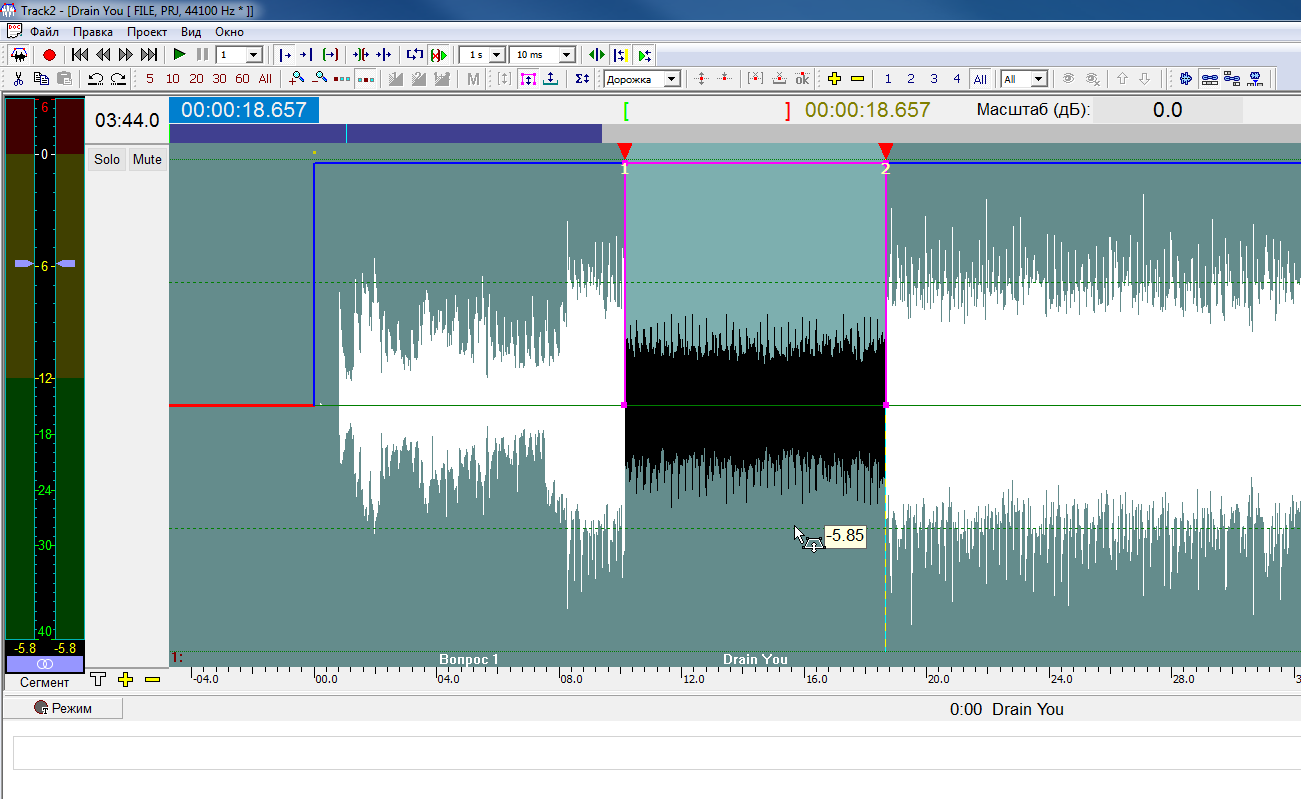
Task: Open the Проект menu
Action: 147,31
